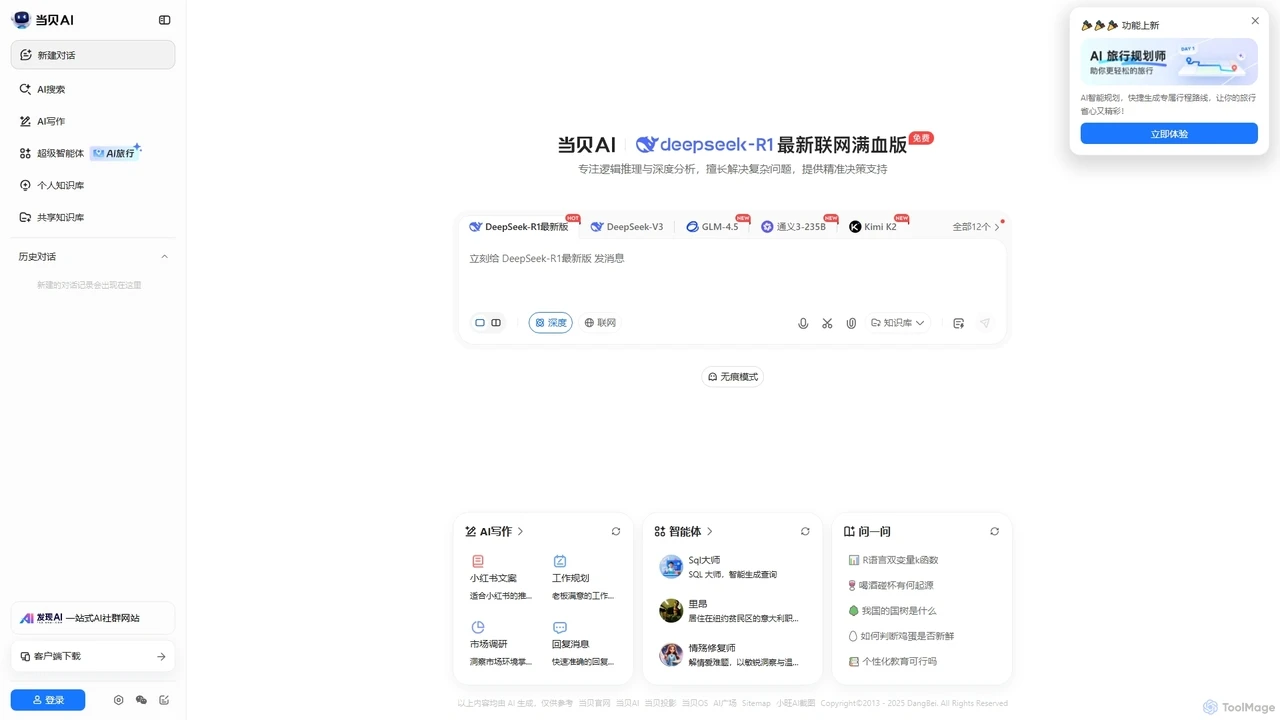Click the microphone voice input icon
This screenshot has width=1280, height=720.
(803, 323)
